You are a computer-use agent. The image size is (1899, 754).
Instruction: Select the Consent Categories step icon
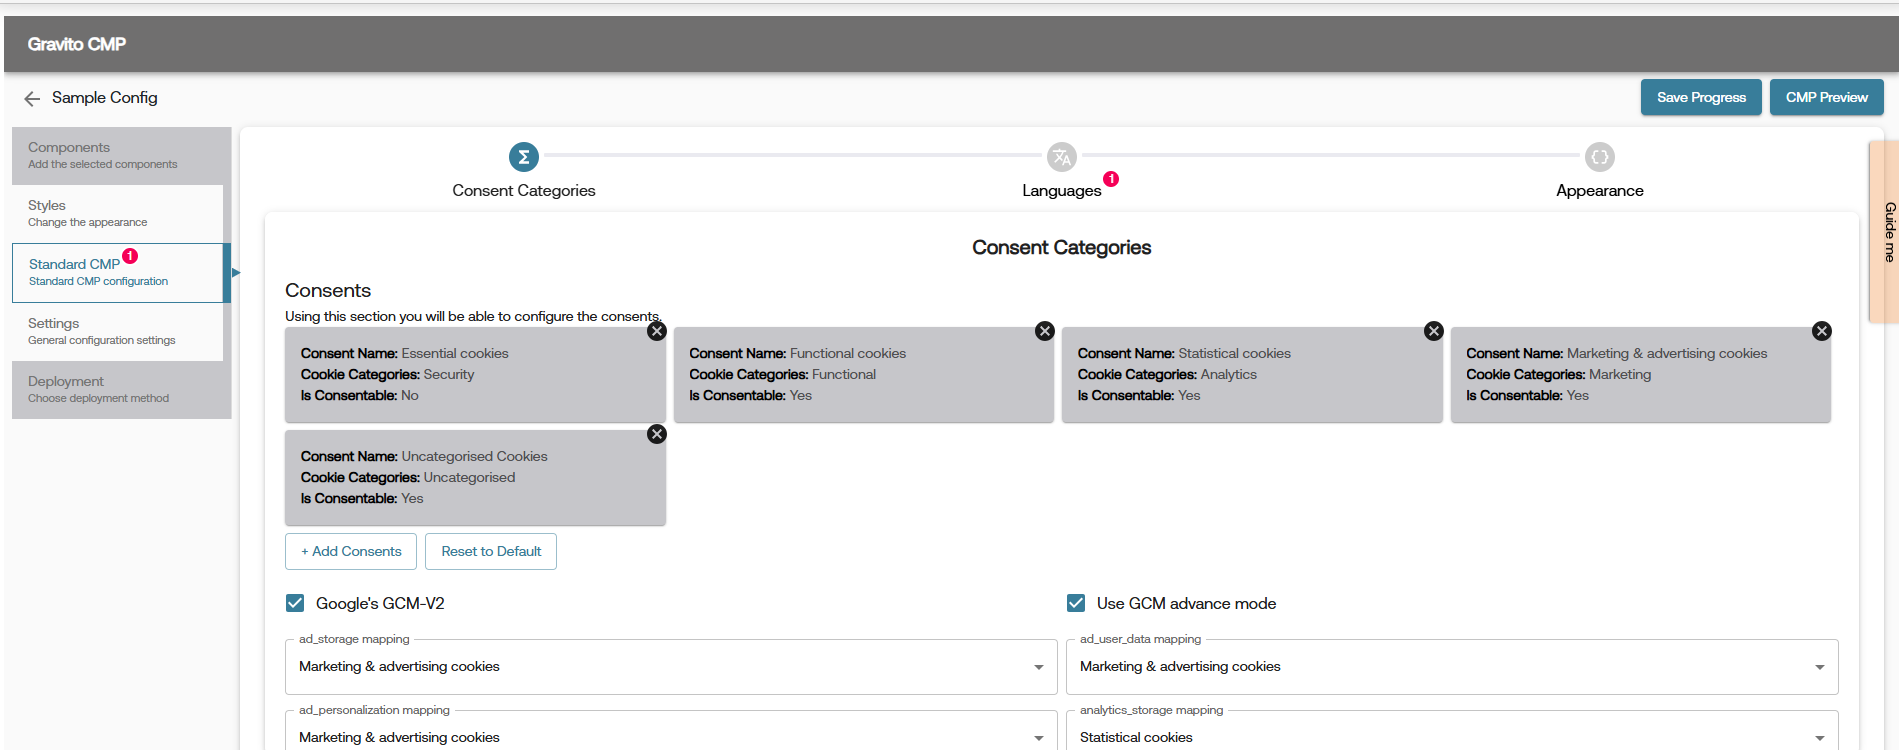pyautogui.click(x=523, y=157)
